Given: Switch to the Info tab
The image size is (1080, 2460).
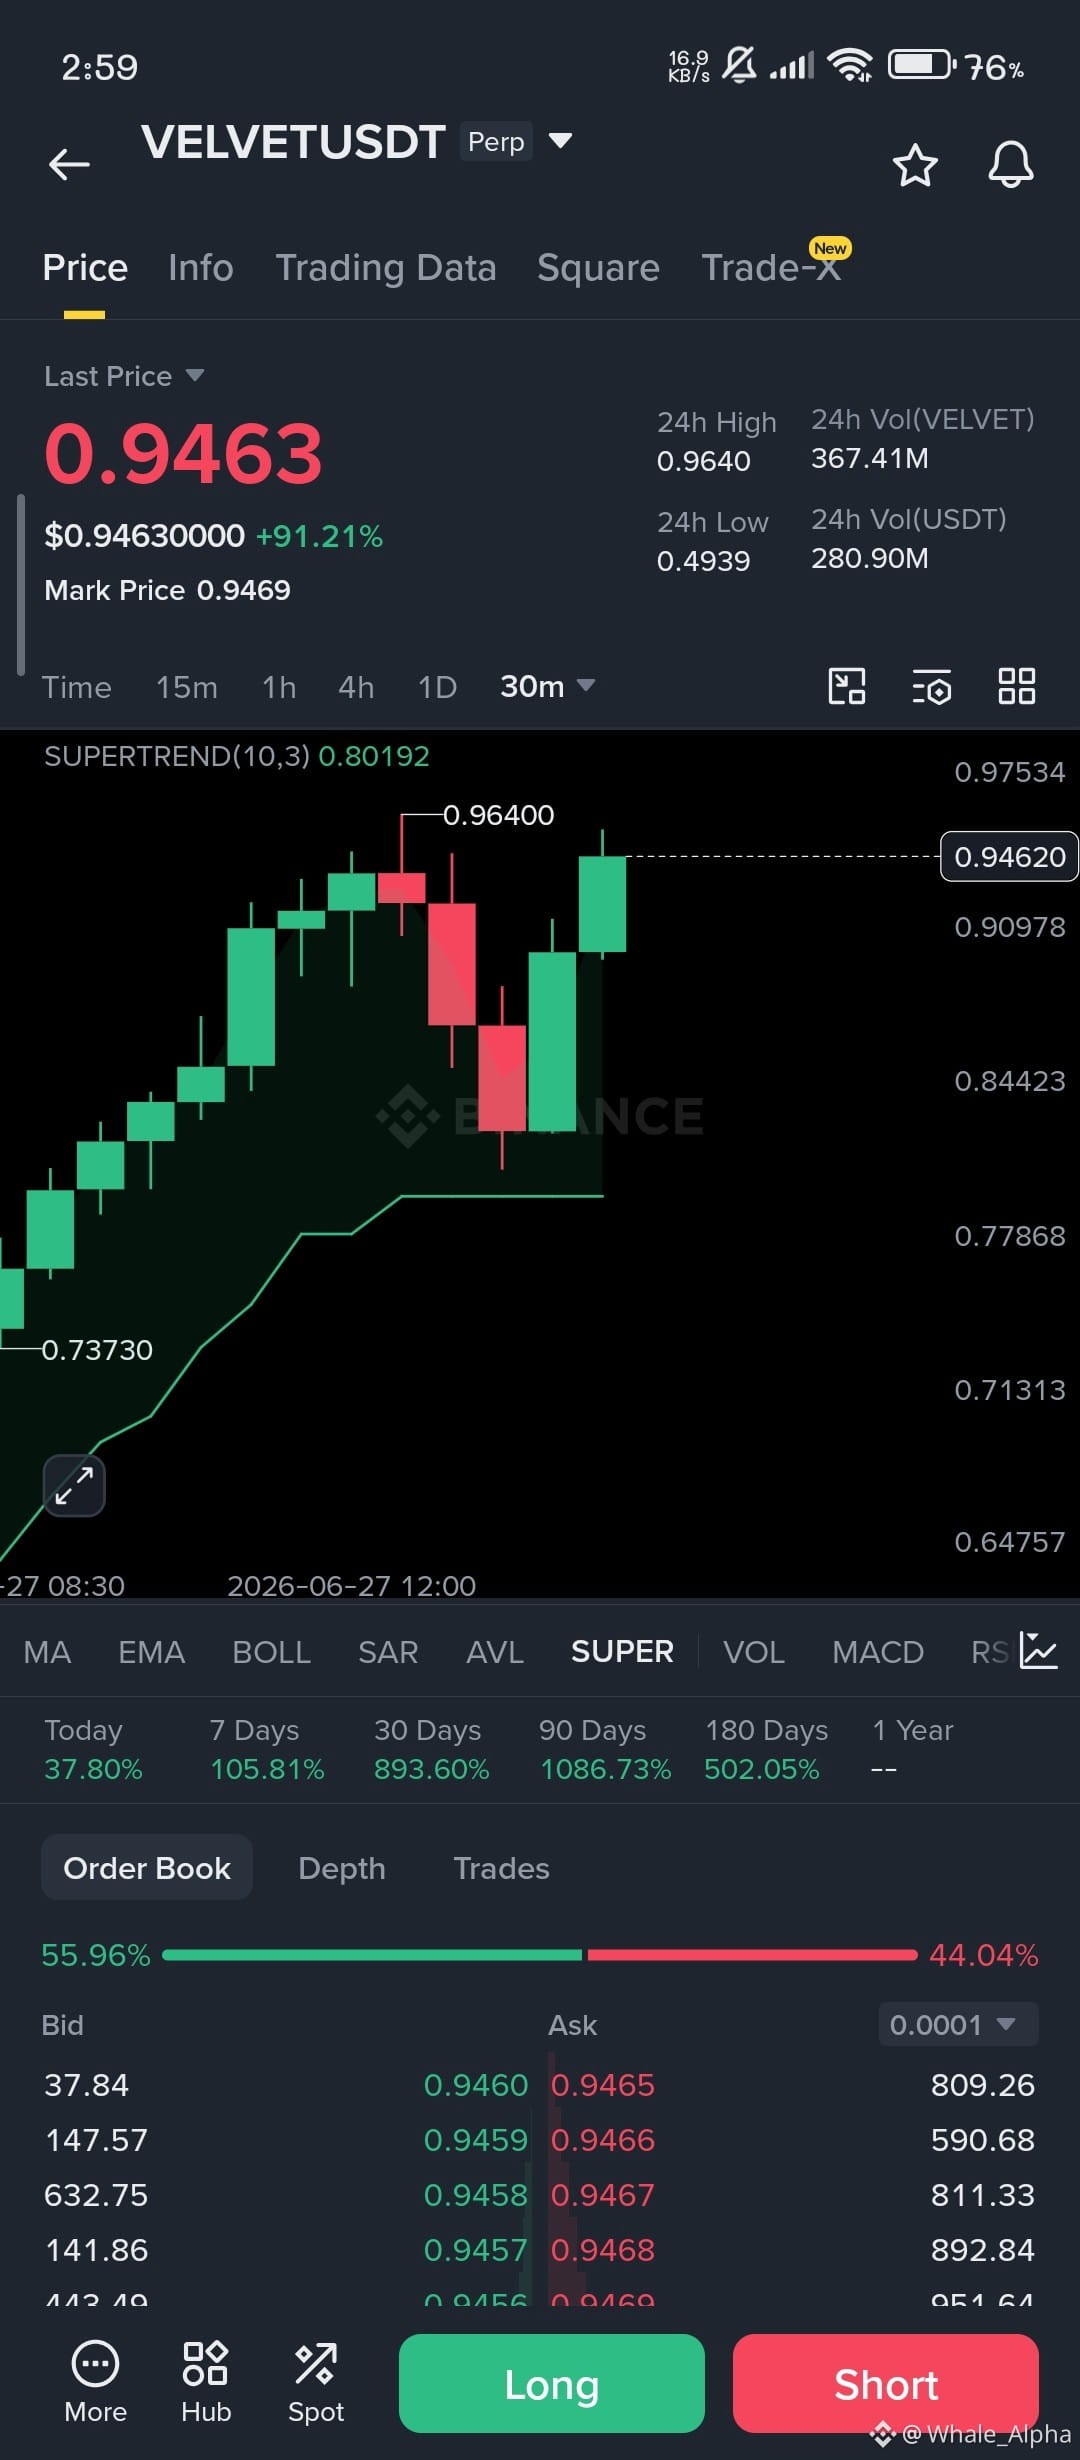Looking at the screenshot, I should point(201,268).
